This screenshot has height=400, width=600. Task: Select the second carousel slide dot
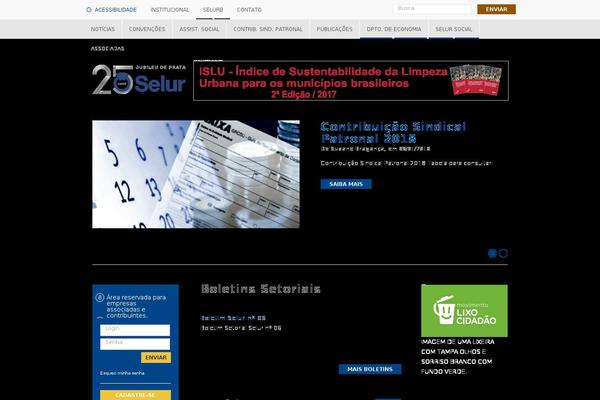click(x=503, y=253)
